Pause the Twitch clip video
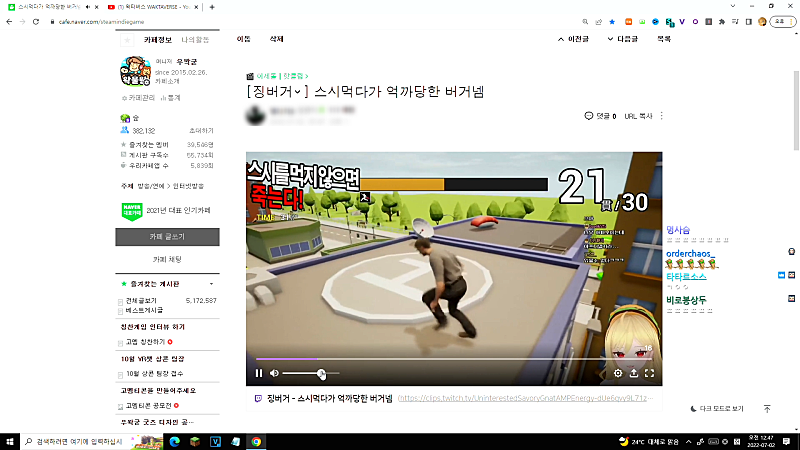This screenshot has height=450, width=800. pyautogui.click(x=258, y=373)
